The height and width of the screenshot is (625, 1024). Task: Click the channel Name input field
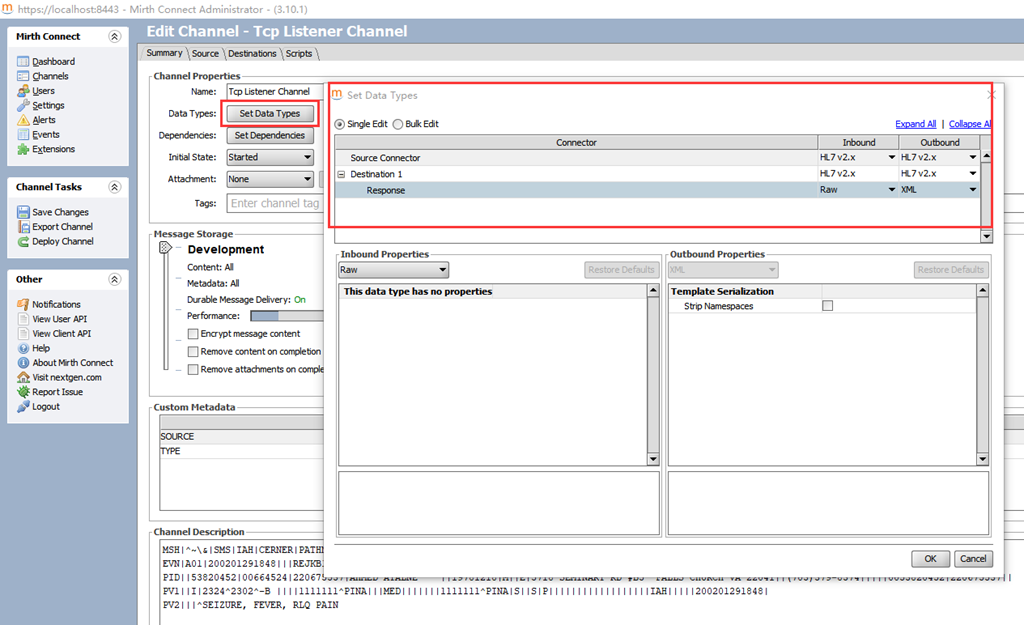pyautogui.click(x=275, y=91)
